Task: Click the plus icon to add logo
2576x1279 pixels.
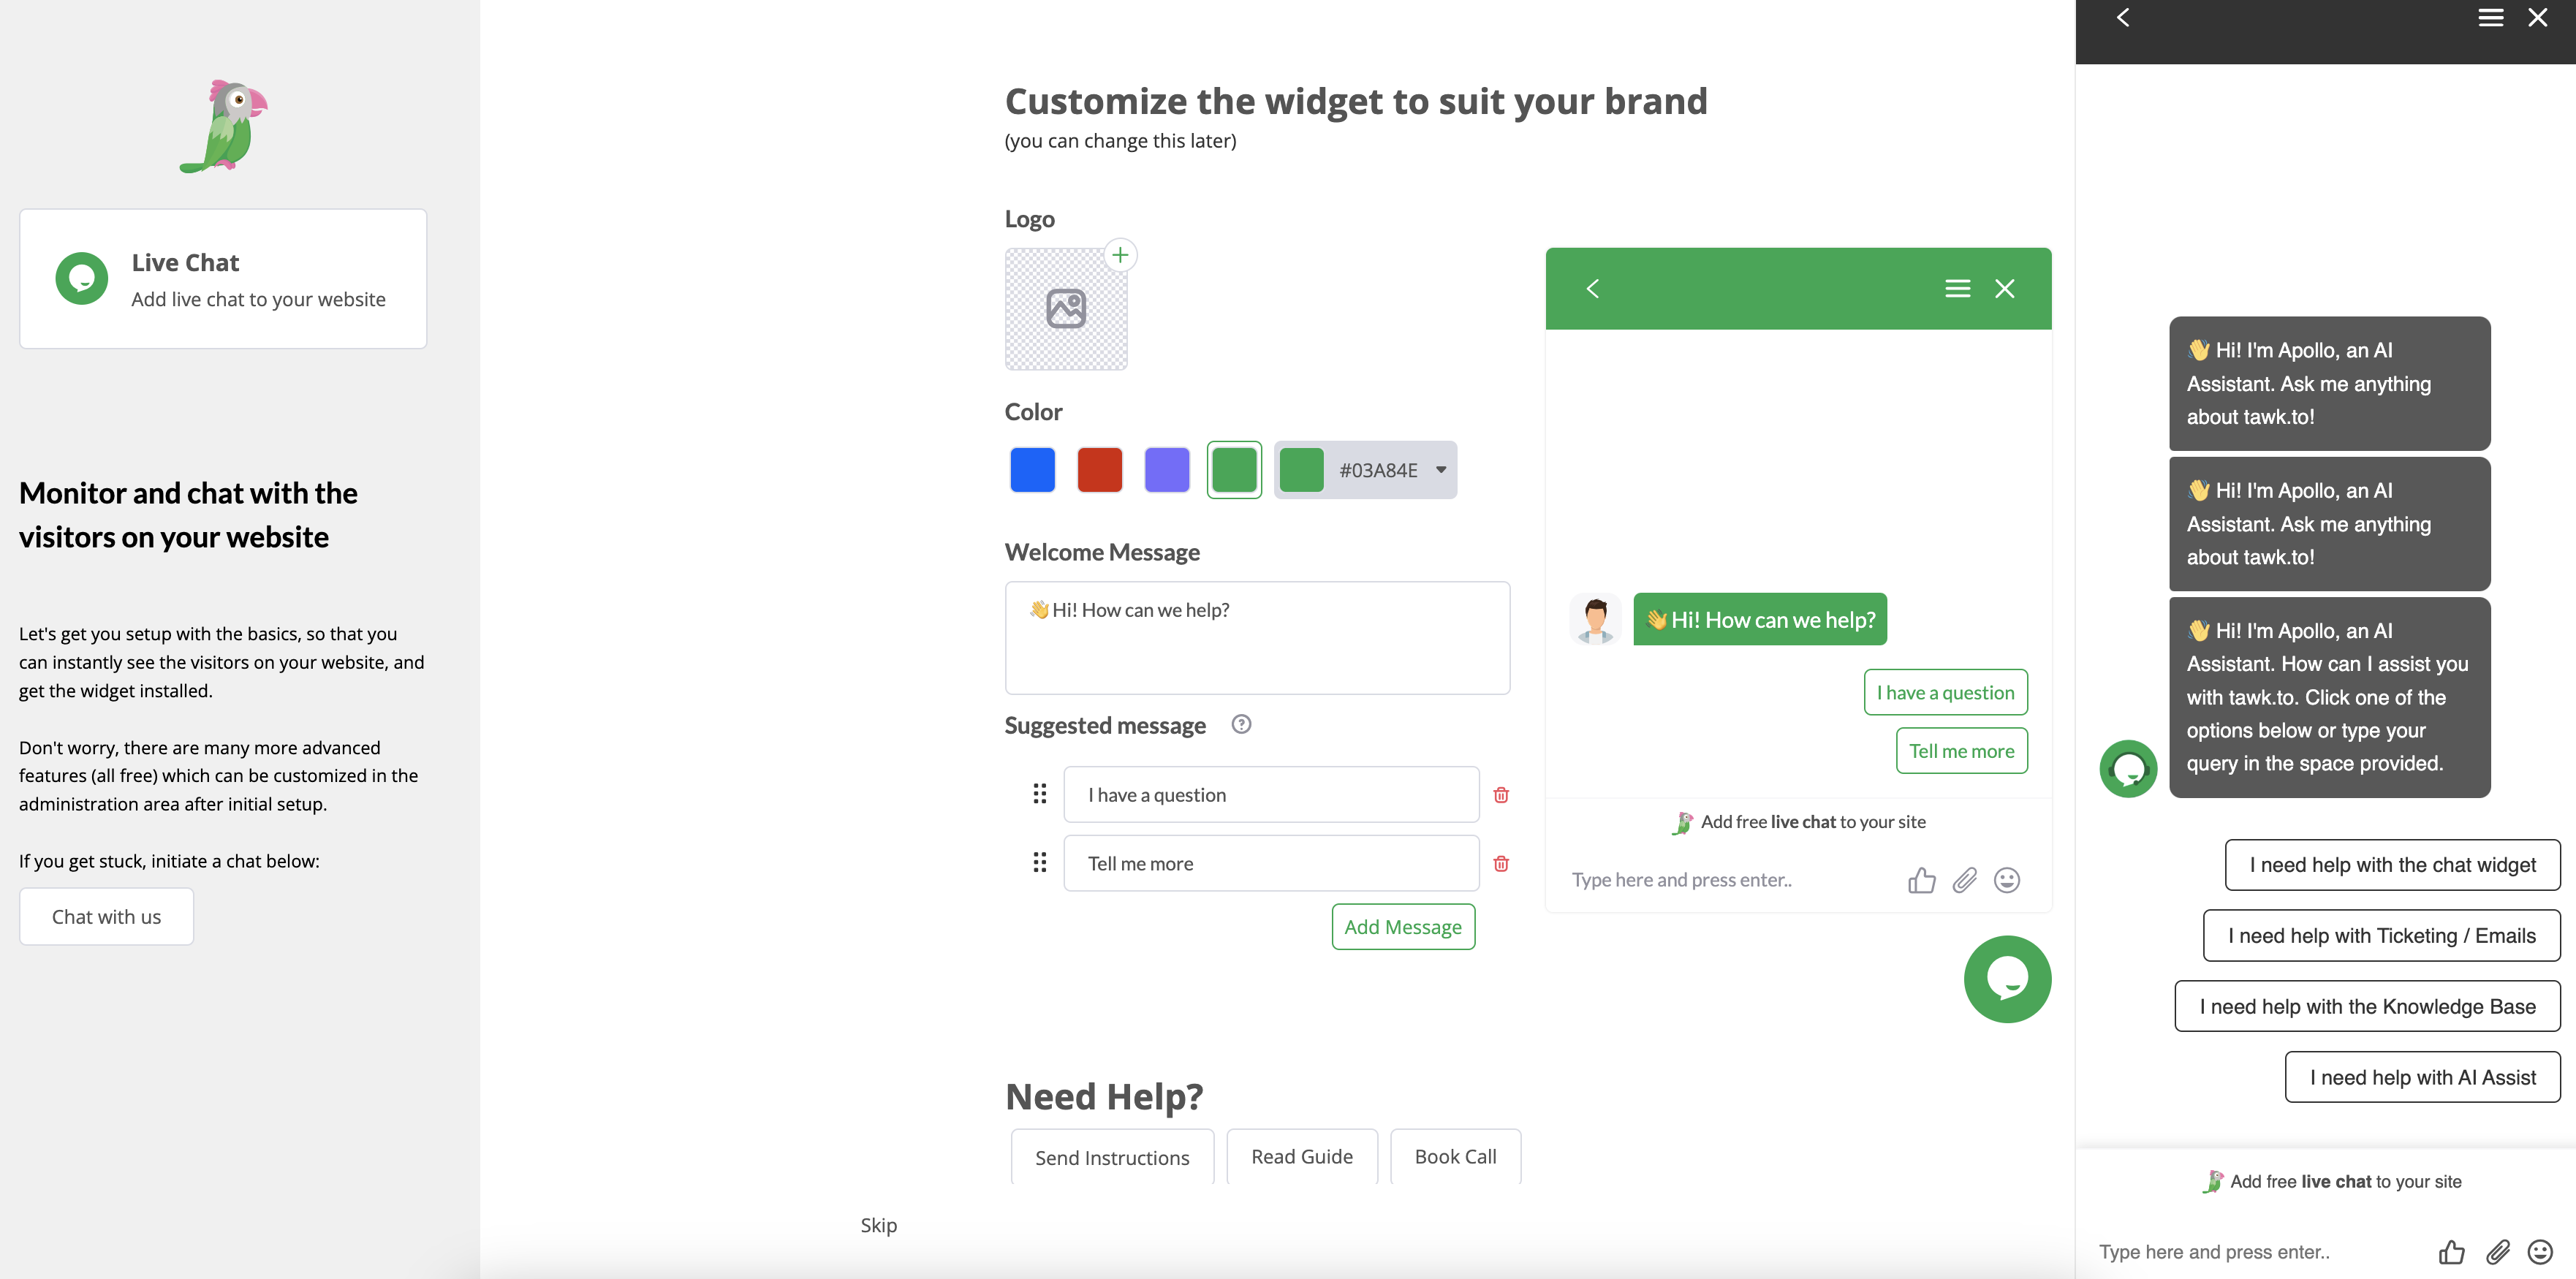Action: (1120, 255)
